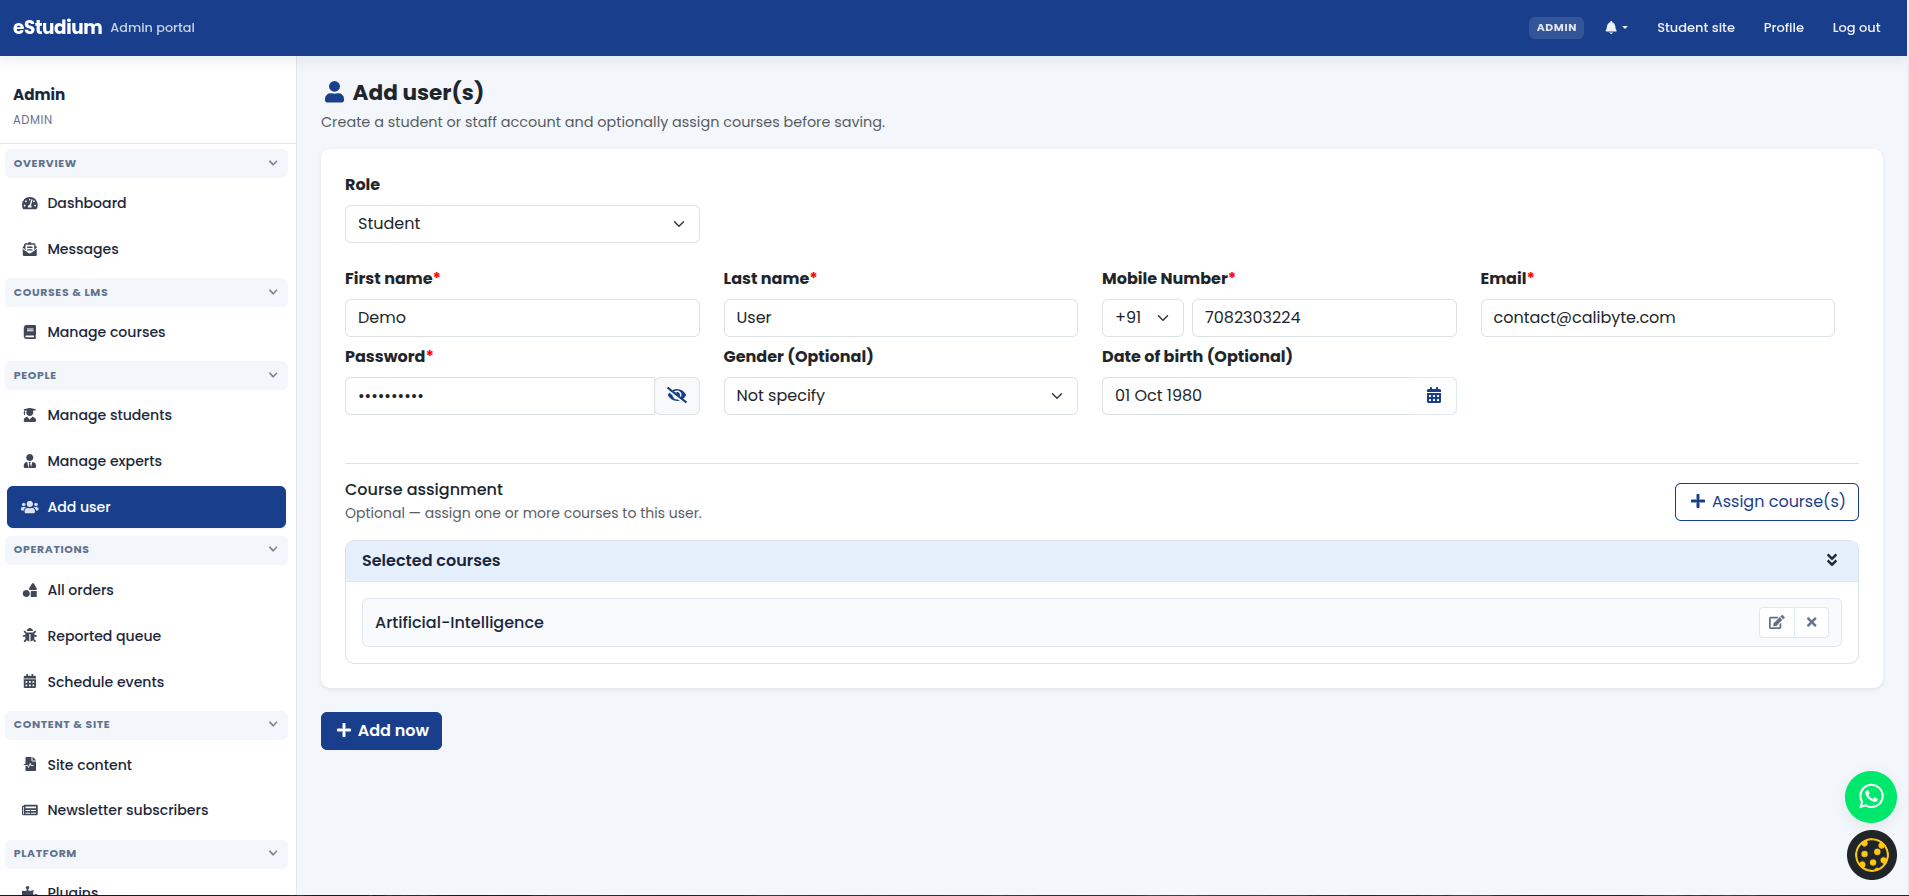Screen dimensions: 1909x896
Task: Go to Manage experts
Action: 146,461
